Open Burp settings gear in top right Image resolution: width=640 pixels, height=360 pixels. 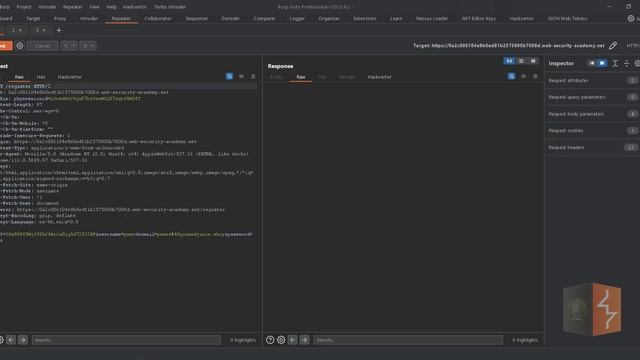click(631, 19)
